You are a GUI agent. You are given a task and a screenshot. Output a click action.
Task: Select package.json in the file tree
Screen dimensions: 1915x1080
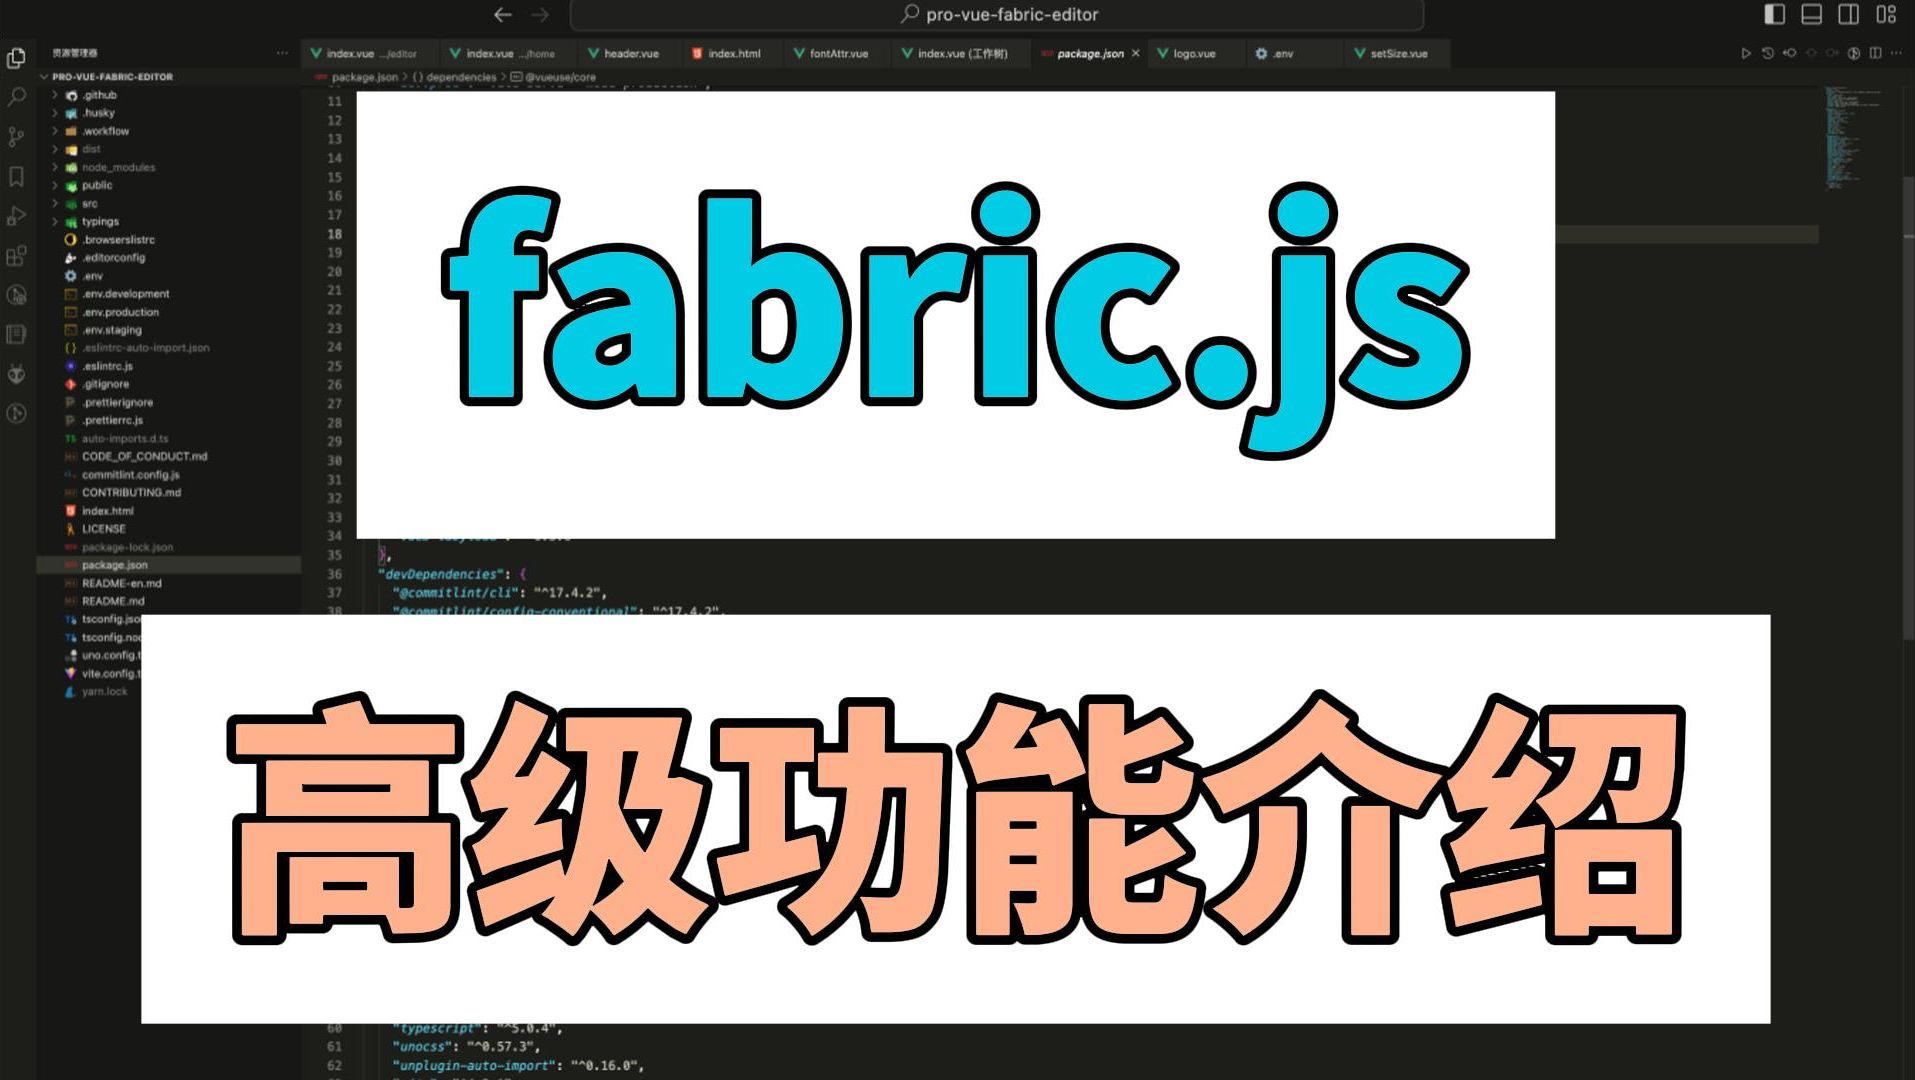168,565
